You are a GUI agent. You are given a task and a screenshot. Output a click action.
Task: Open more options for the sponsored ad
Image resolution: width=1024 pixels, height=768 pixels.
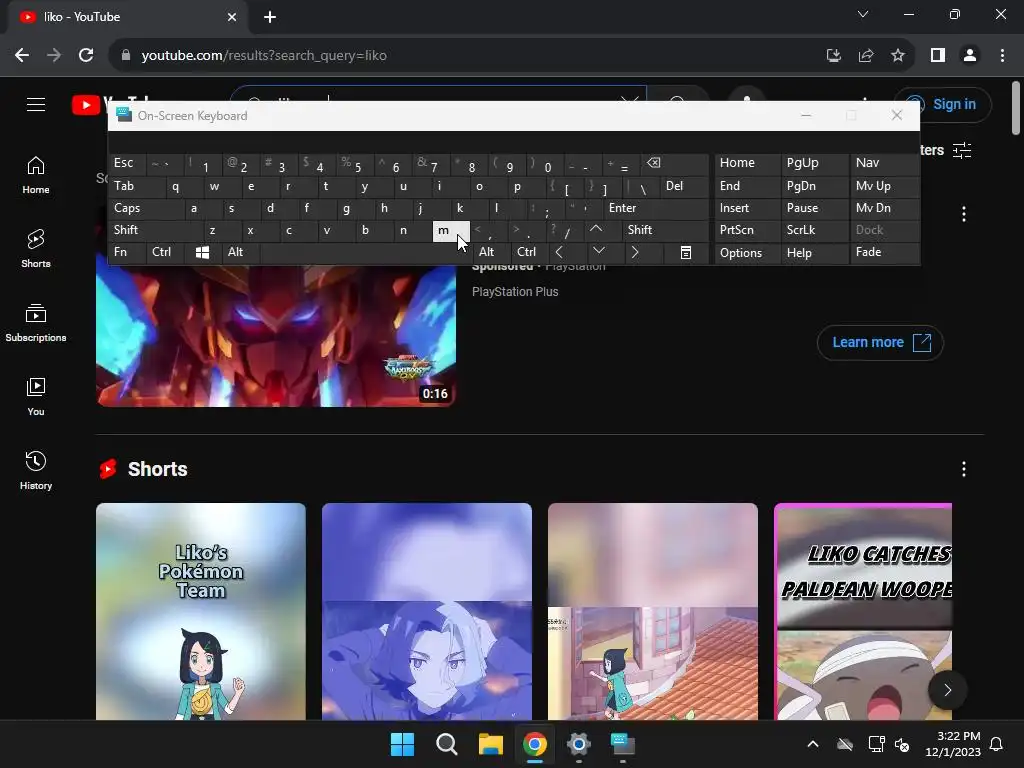(964, 214)
